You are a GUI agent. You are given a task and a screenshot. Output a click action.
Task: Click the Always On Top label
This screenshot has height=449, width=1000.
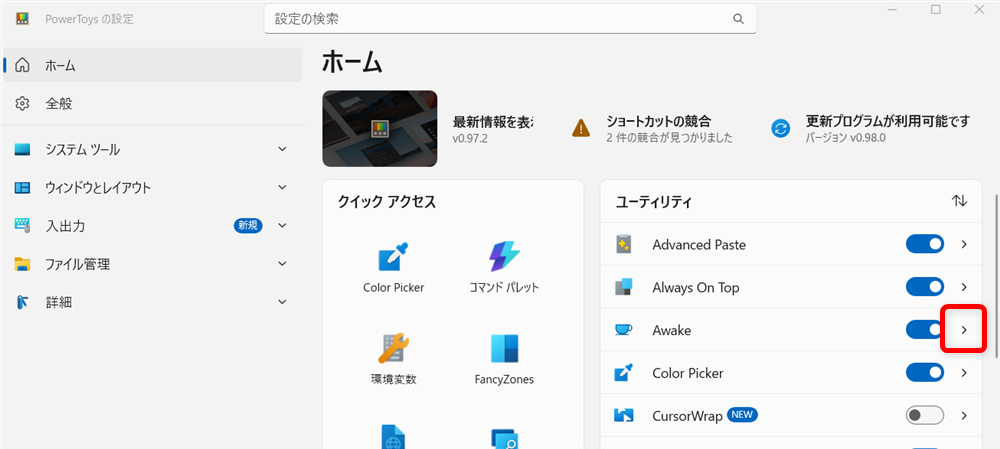click(x=696, y=287)
